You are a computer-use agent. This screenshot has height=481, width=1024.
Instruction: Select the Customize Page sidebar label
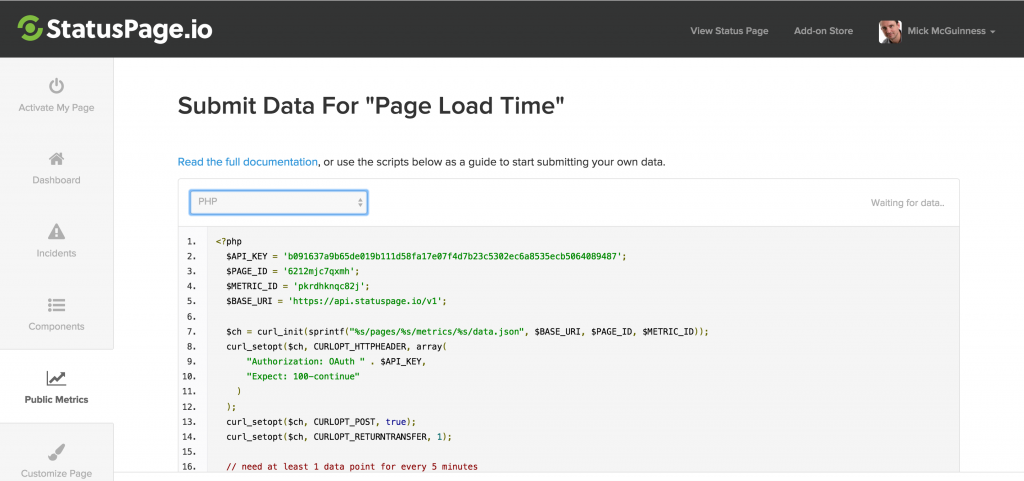pos(56,473)
